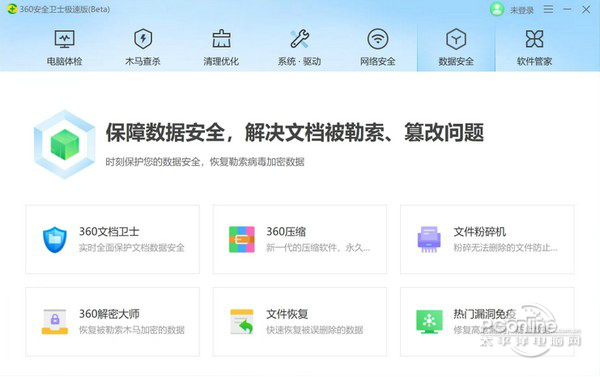Image resolution: width=600 pixels, height=377 pixels.
Task: Open the 清理优化 broom icon
Action: pos(221,39)
